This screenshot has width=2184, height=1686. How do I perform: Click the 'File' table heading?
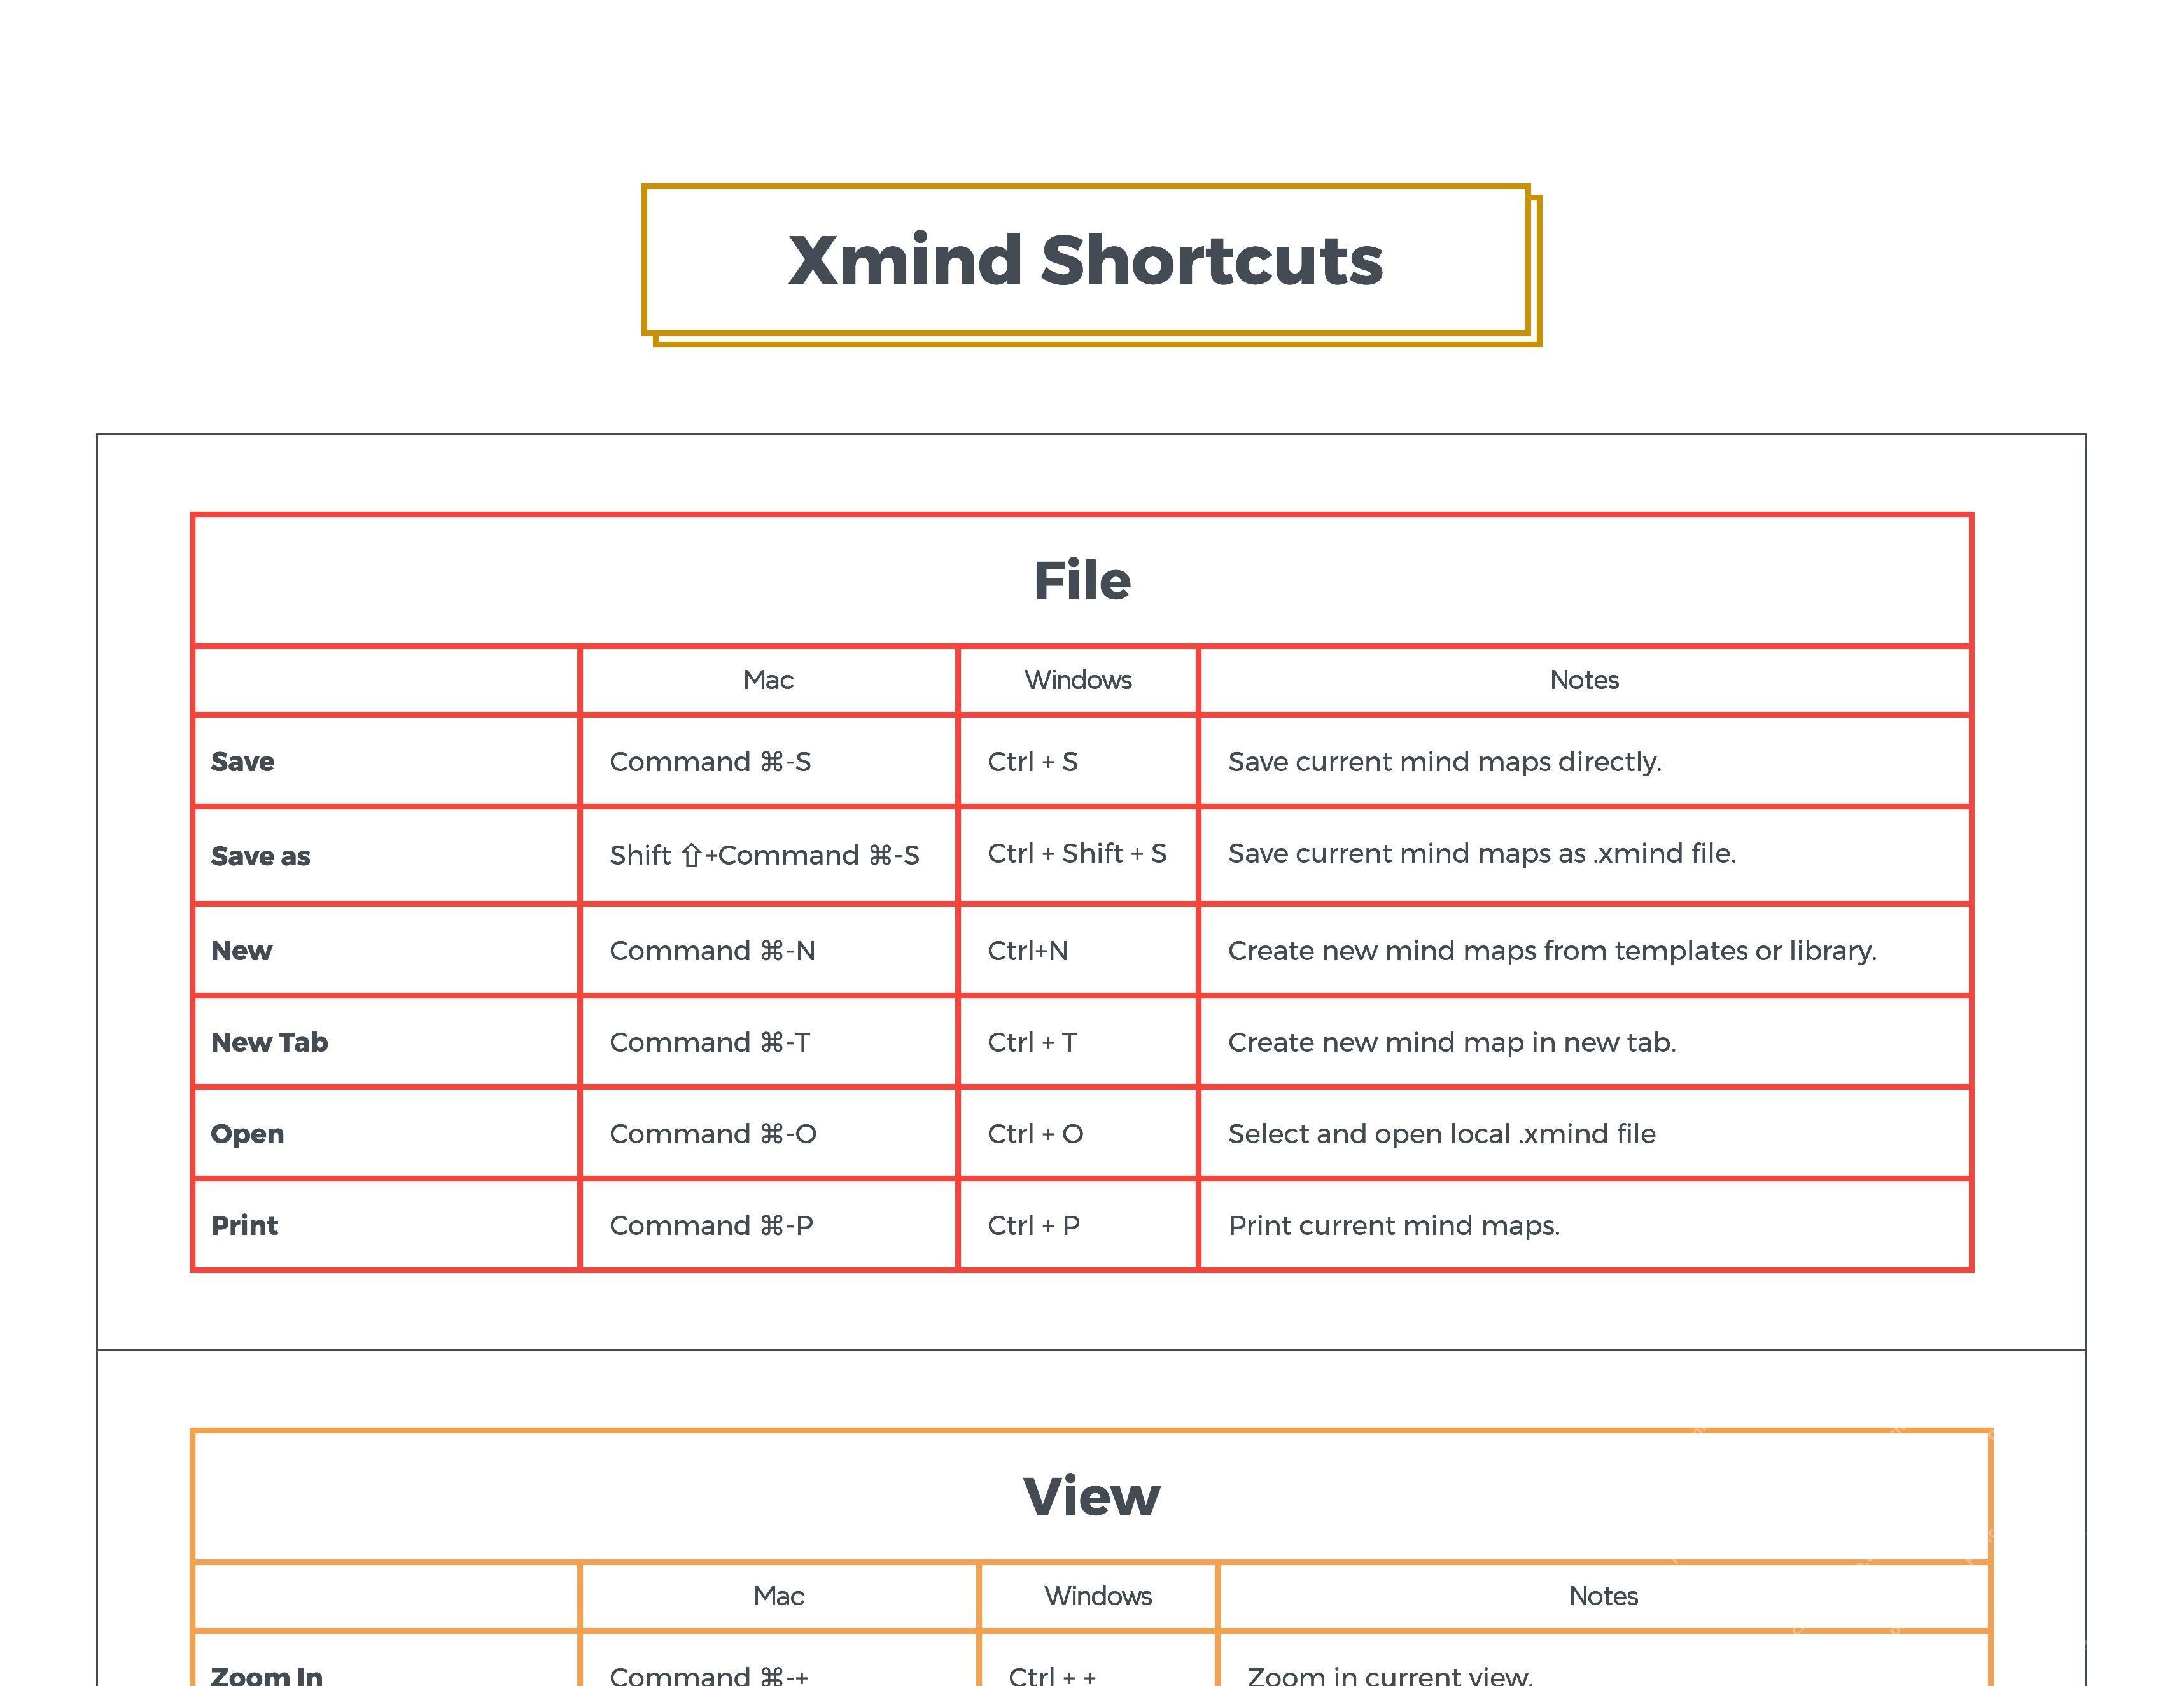tap(1082, 580)
